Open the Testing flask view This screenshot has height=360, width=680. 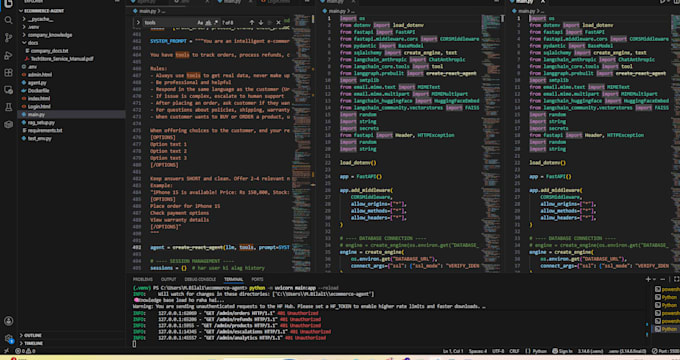click(x=8, y=107)
